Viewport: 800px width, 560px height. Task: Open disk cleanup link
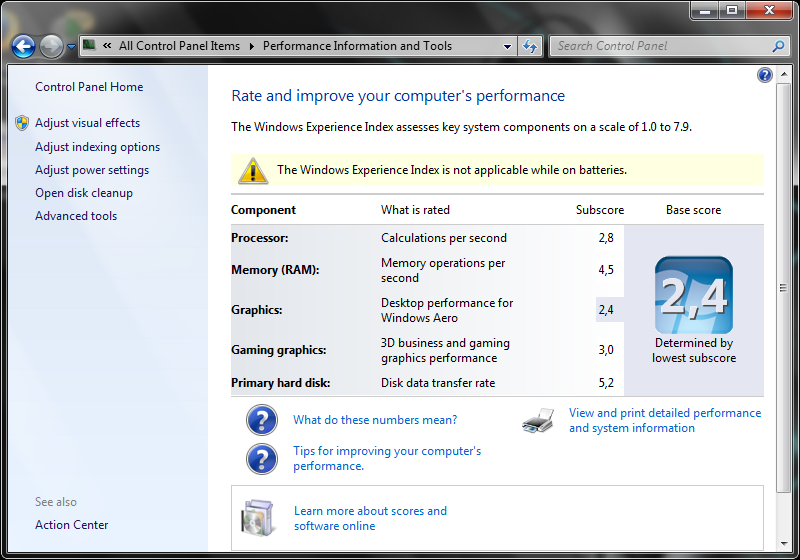84,193
